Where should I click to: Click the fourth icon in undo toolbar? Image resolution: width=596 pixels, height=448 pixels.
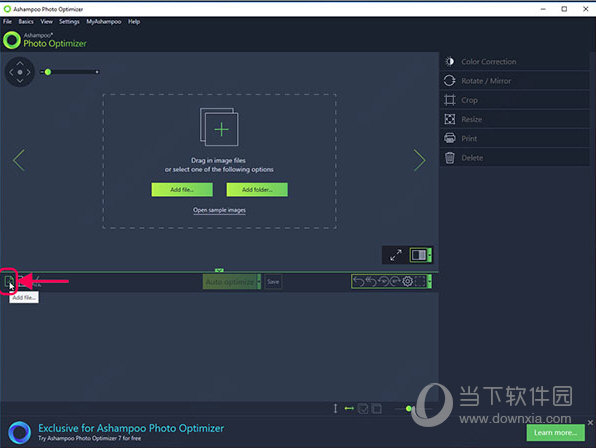tap(395, 282)
